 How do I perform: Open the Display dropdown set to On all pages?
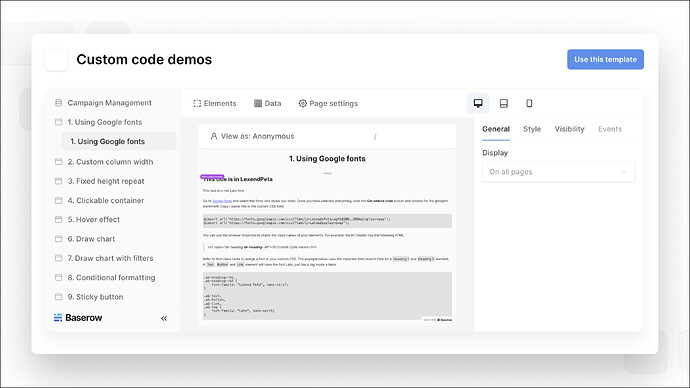pyautogui.click(x=559, y=172)
